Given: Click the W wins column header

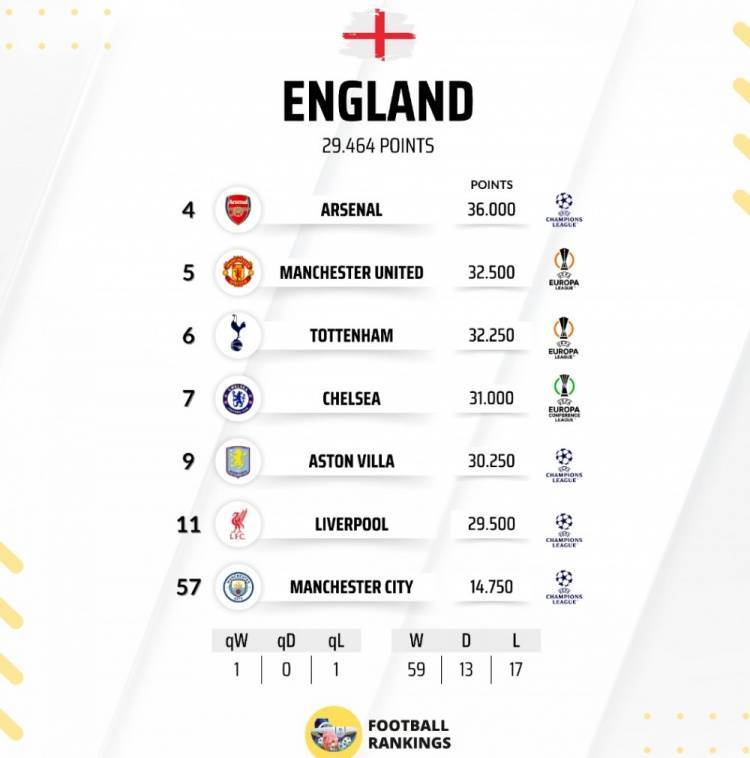Looking at the screenshot, I should (x=416, y=641).
